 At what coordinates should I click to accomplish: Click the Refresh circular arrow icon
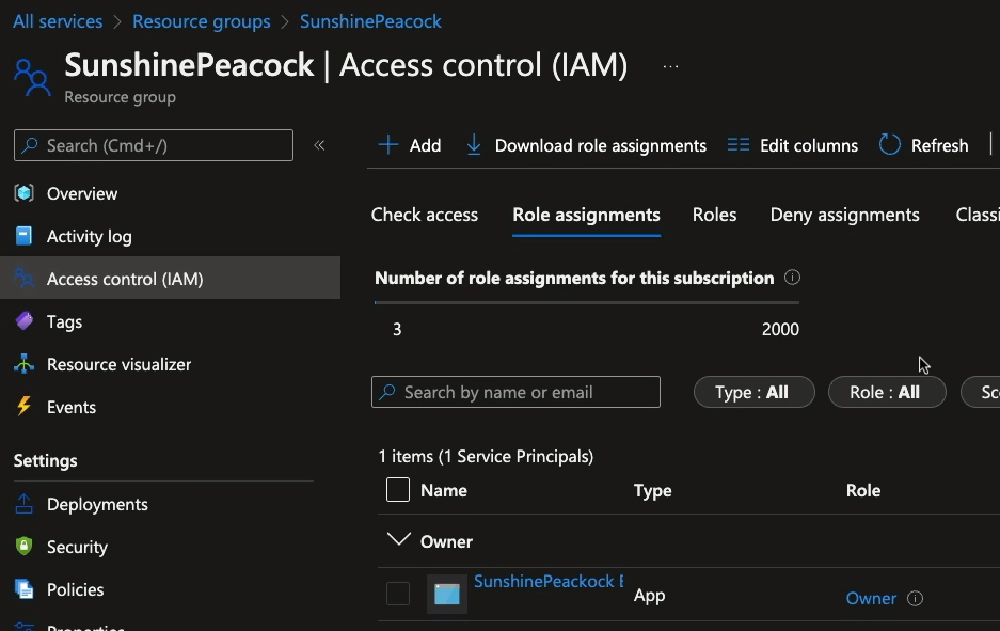coord(890,145)
